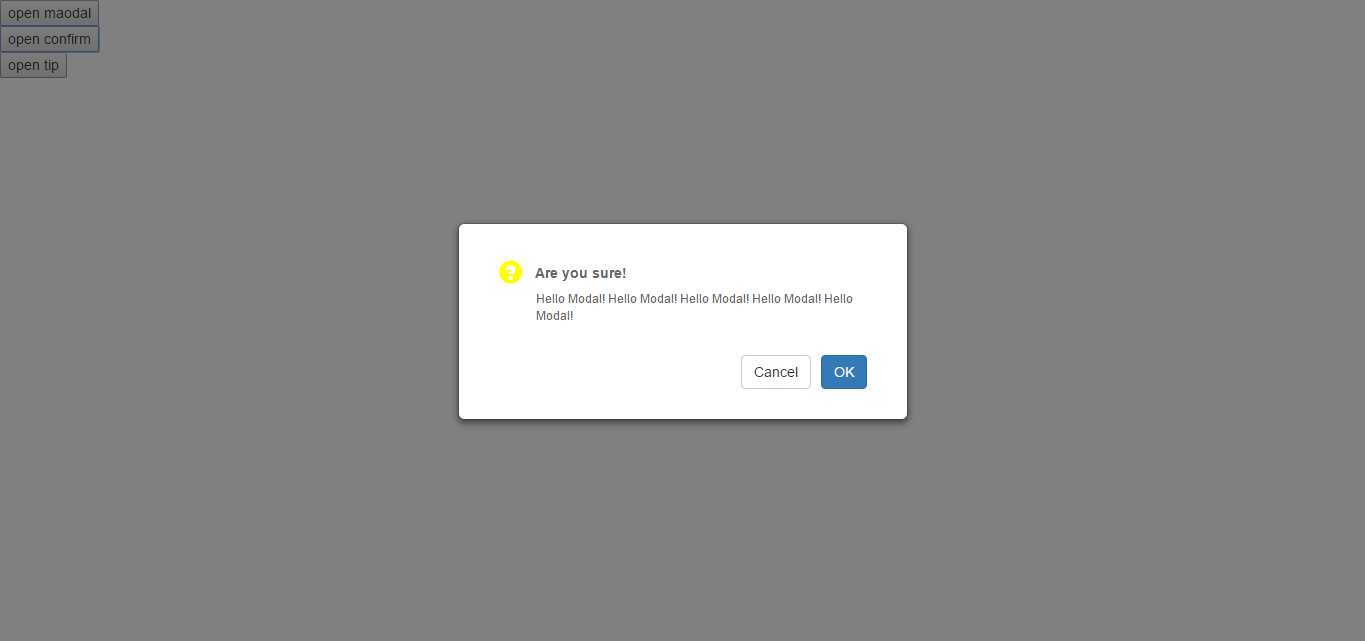Image resolution: width=1365 pixels, height=641 pixels.
Task: Confirm the dialog with OK
Action: 844,372
